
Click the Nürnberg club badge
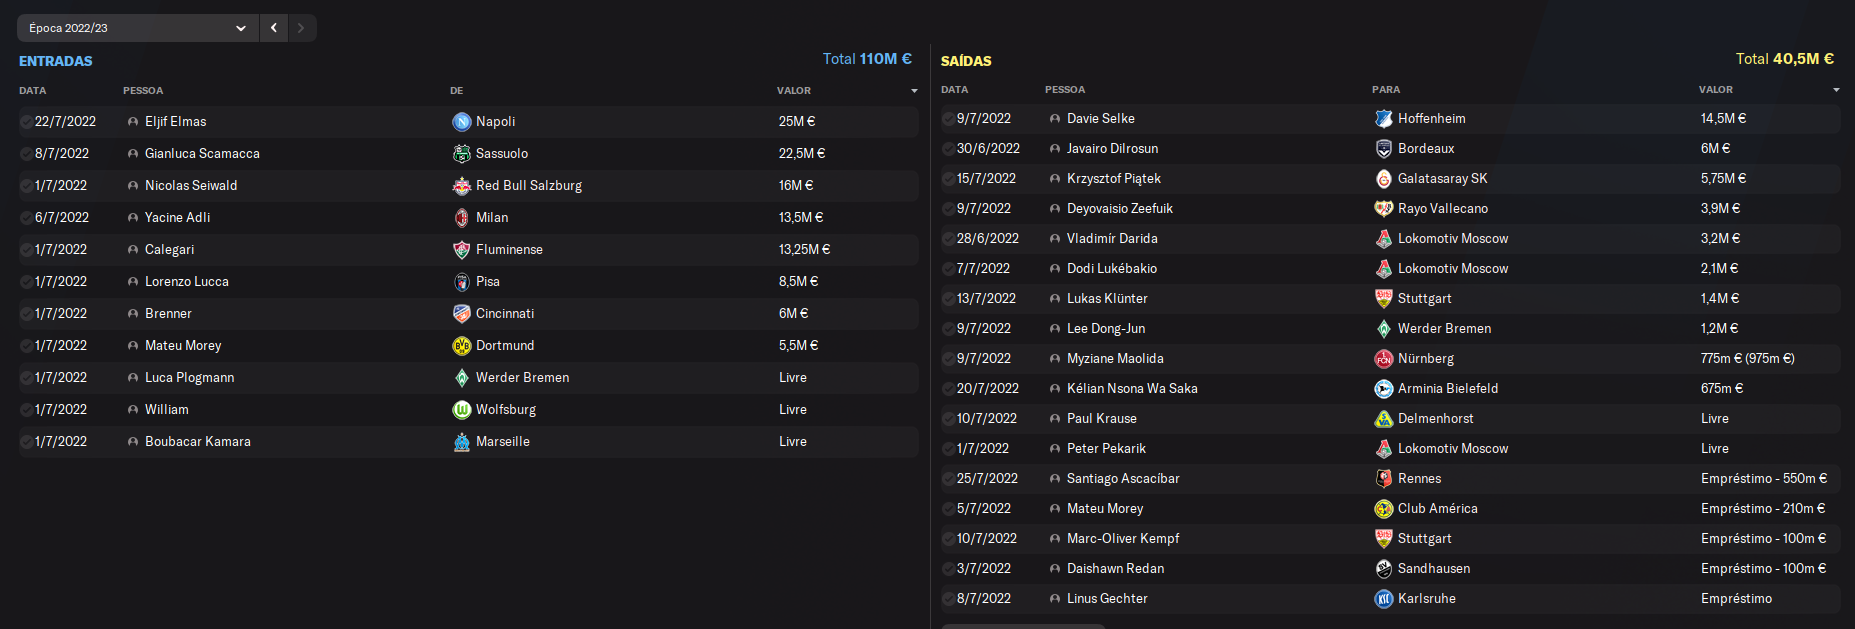(x=1383, y=359)
